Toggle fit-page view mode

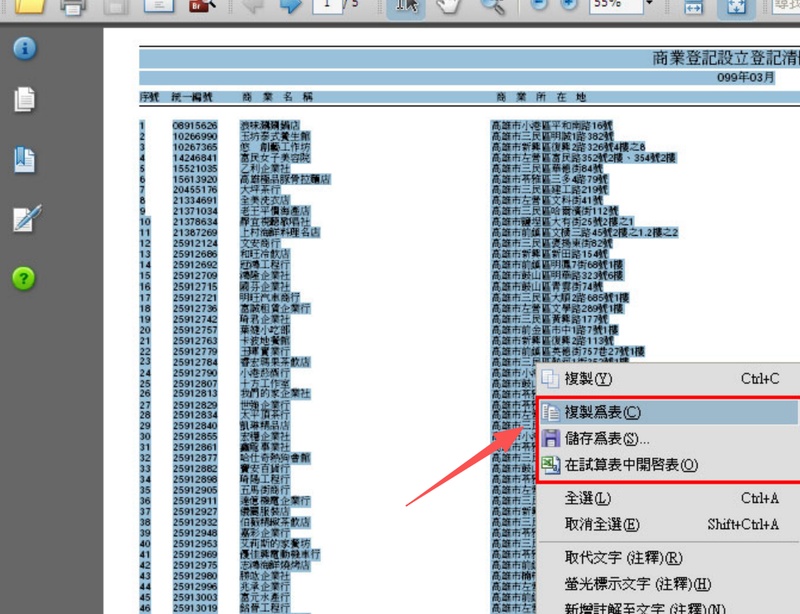click(737, 9)
